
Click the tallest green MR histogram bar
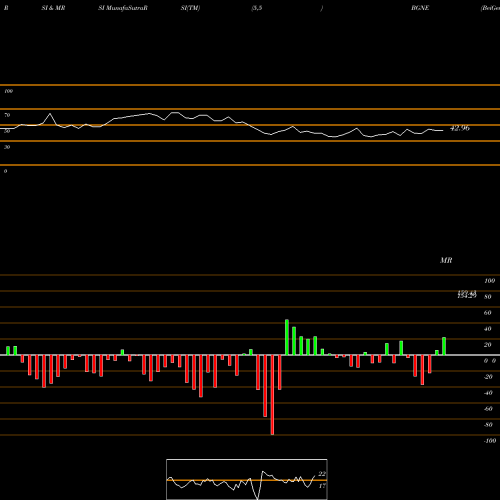pyautogui.click(x=287, y=337)
